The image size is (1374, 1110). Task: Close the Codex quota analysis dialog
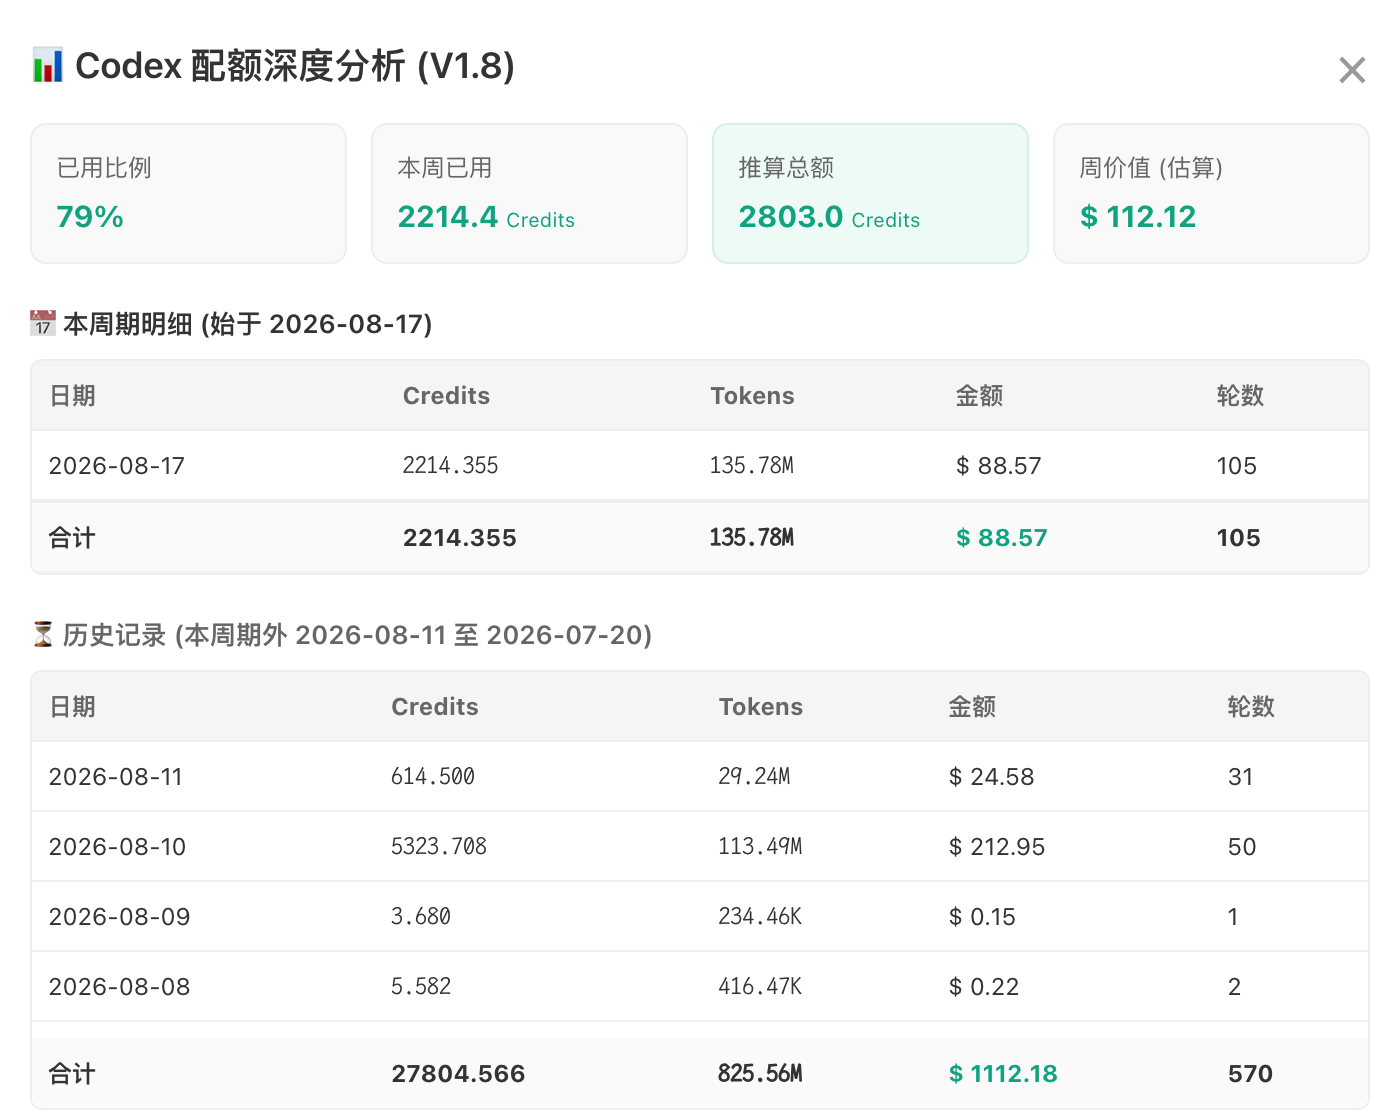(x=1352, y=70)
